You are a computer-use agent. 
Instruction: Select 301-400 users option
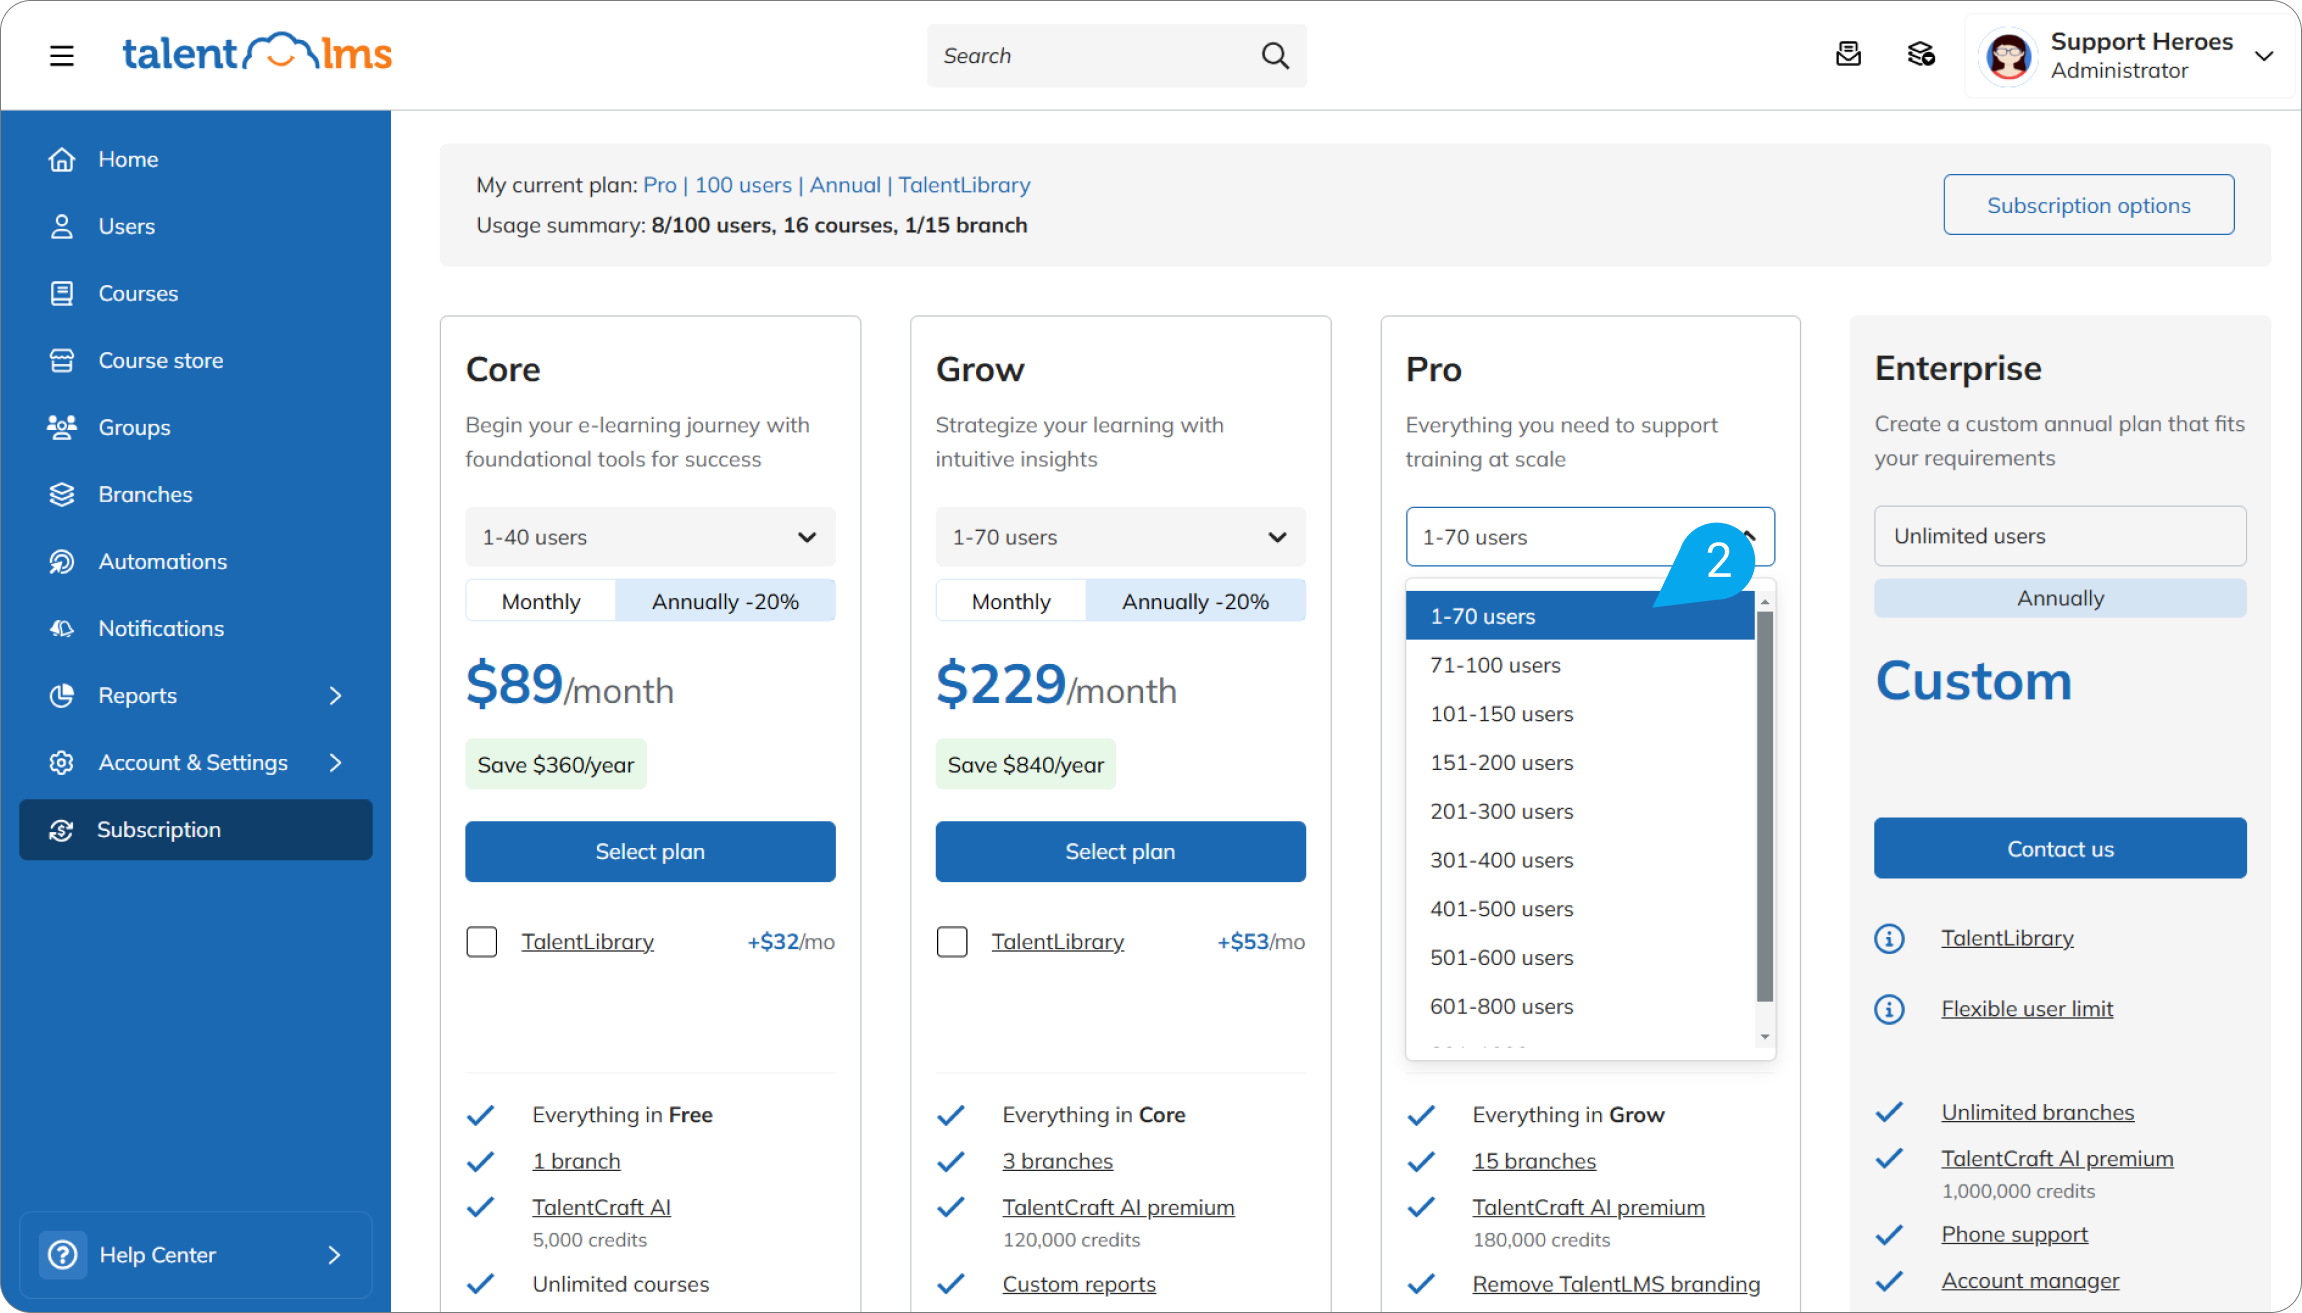(x=1580, y=860)
